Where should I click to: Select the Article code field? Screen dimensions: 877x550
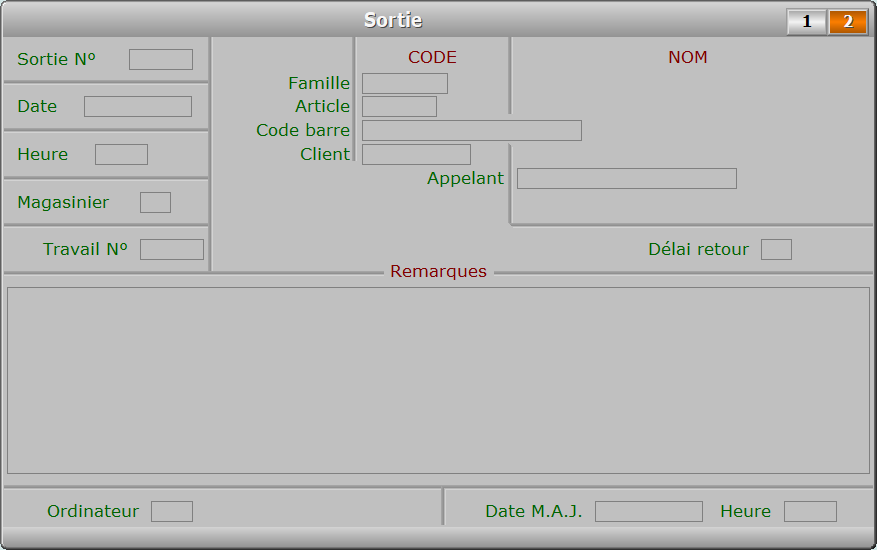click(399, 106)
